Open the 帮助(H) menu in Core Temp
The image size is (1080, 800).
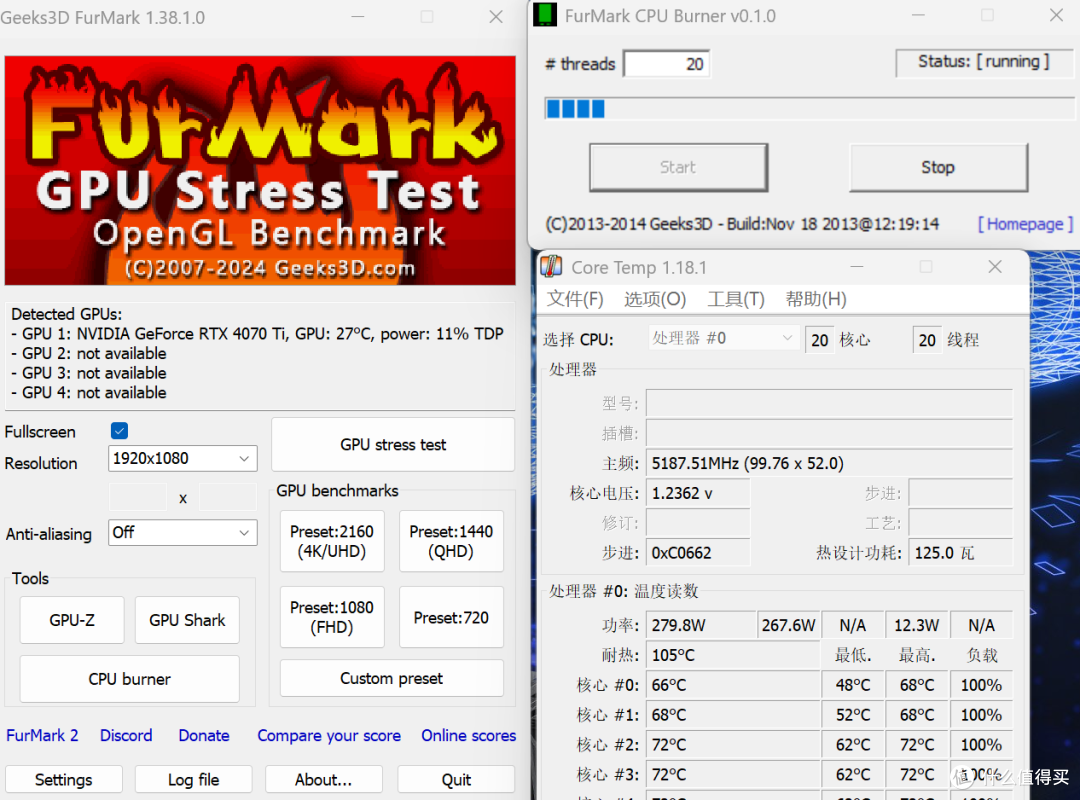tap(816, 299)
